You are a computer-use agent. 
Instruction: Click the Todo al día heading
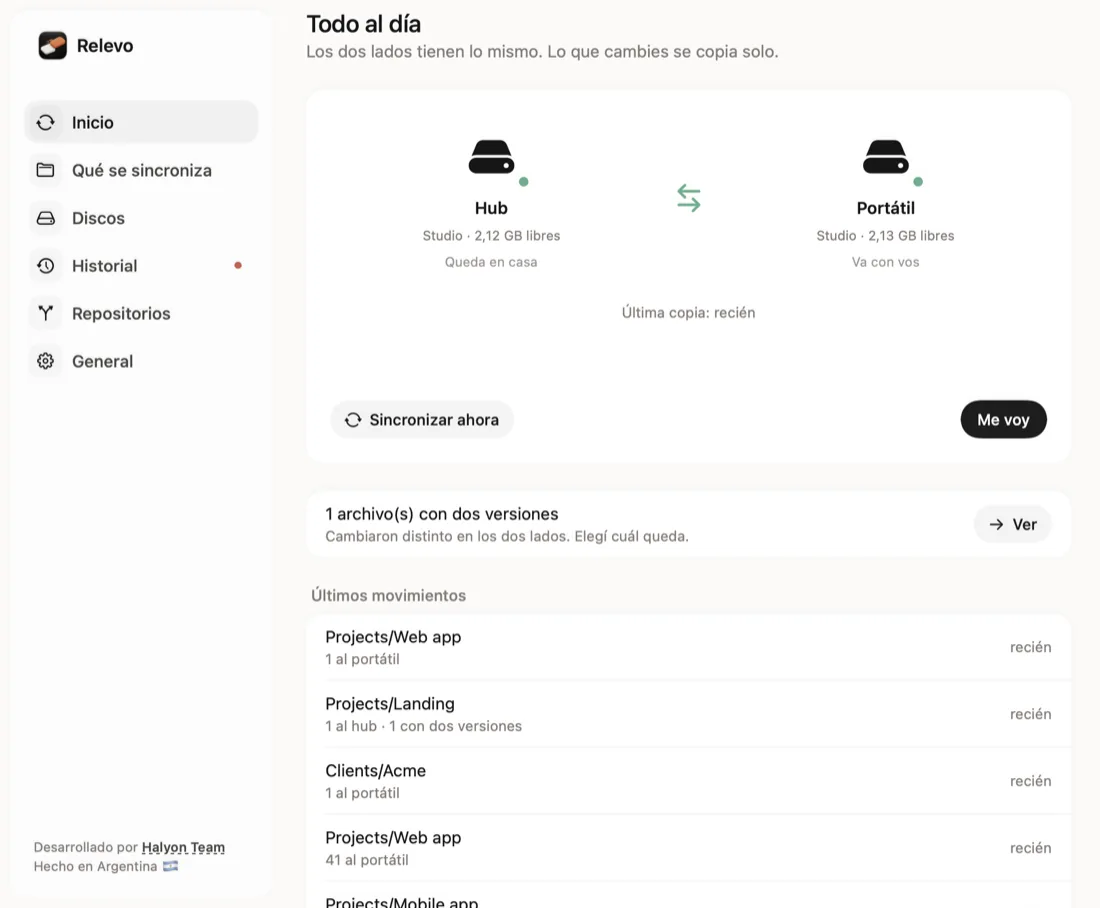(363, 24)
